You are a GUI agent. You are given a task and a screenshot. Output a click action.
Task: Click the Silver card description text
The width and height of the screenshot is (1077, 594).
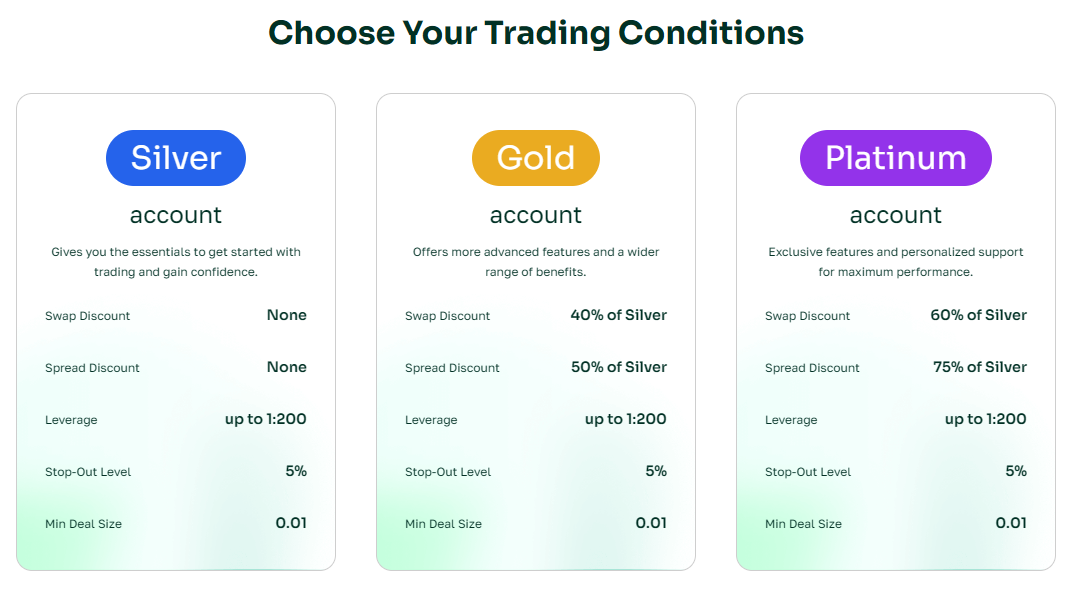(176, 262)
